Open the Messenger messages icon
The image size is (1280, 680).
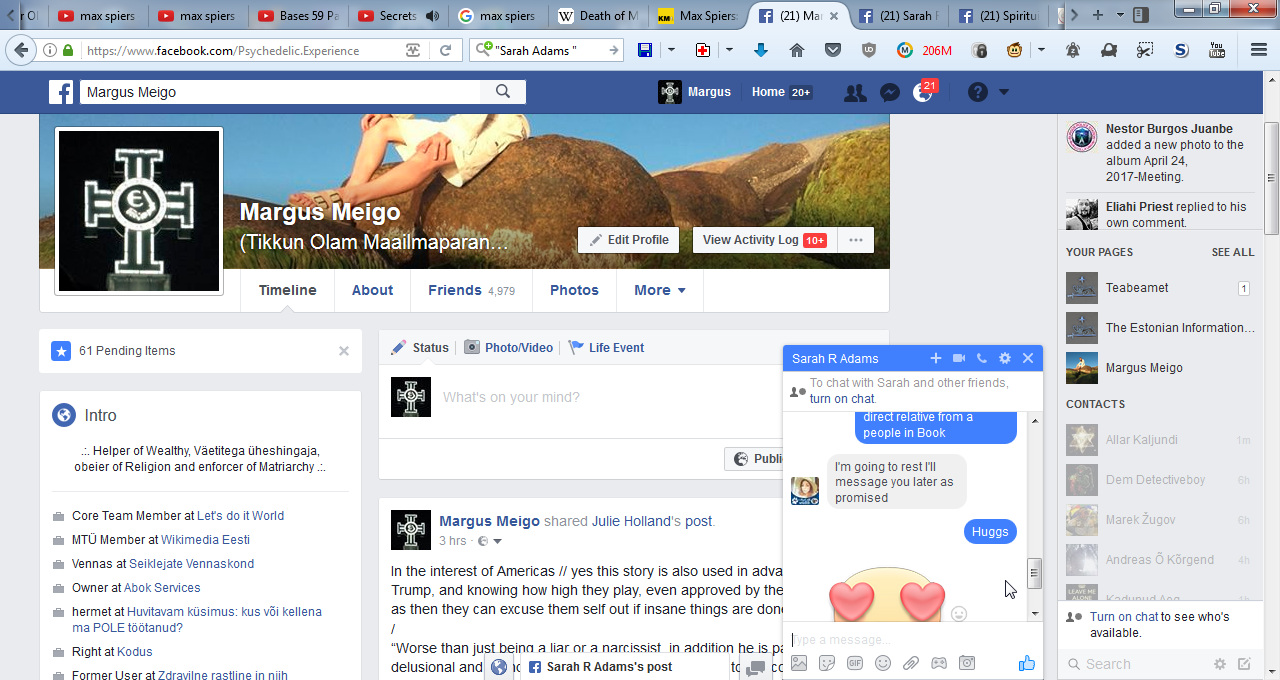(x=889, y=92)
